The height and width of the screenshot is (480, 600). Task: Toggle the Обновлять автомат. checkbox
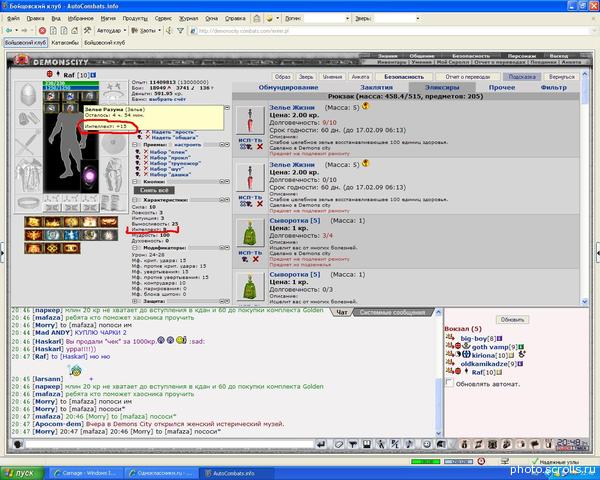coord(450,382)
